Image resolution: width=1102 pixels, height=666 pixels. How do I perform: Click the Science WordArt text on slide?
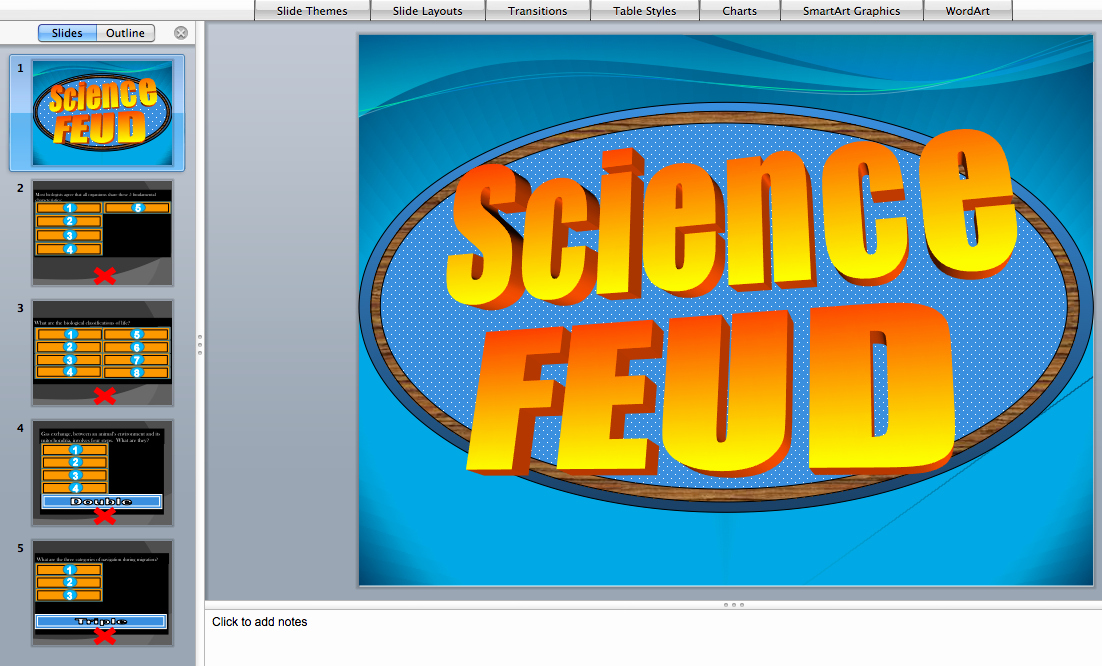pos(731,221)
